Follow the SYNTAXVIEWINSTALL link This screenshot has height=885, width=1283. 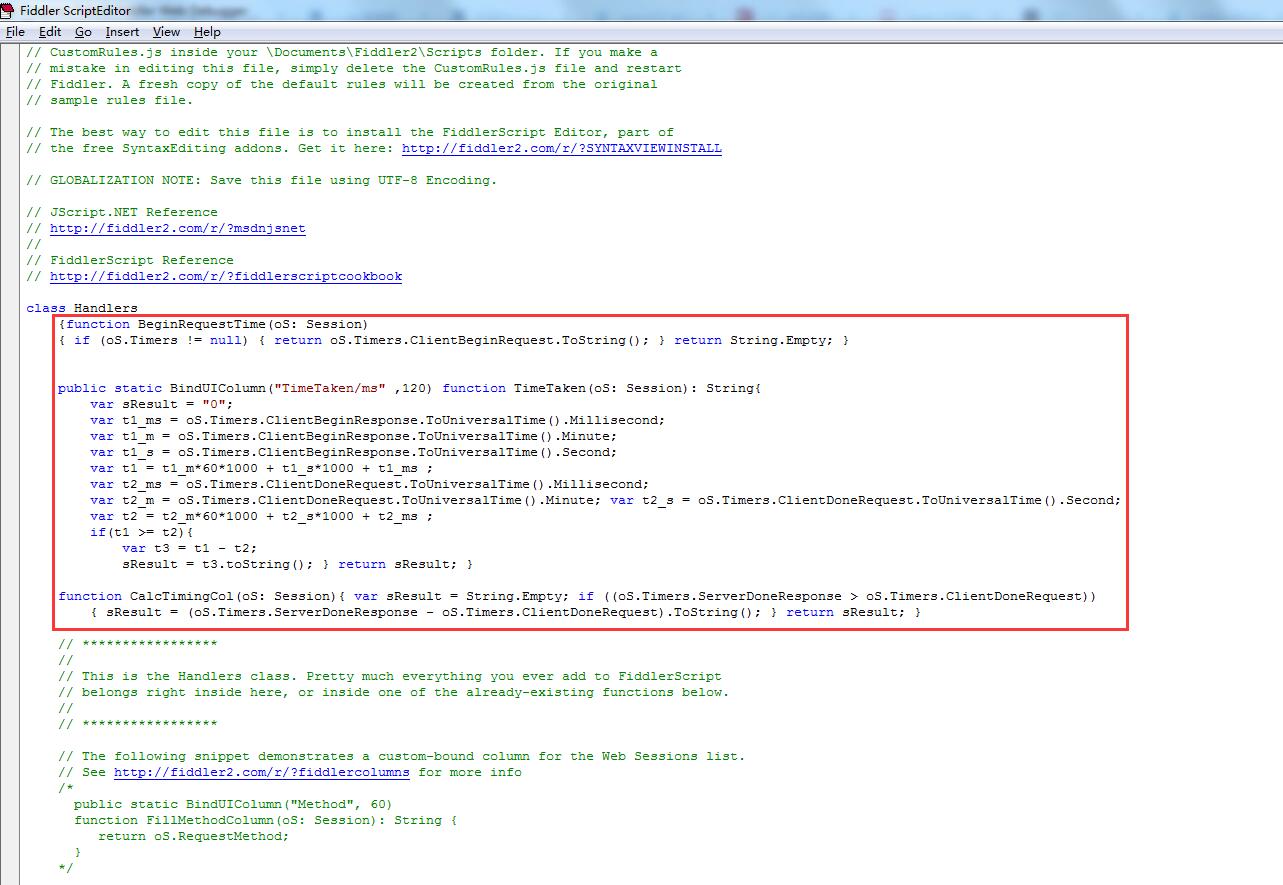click(561, 148)
